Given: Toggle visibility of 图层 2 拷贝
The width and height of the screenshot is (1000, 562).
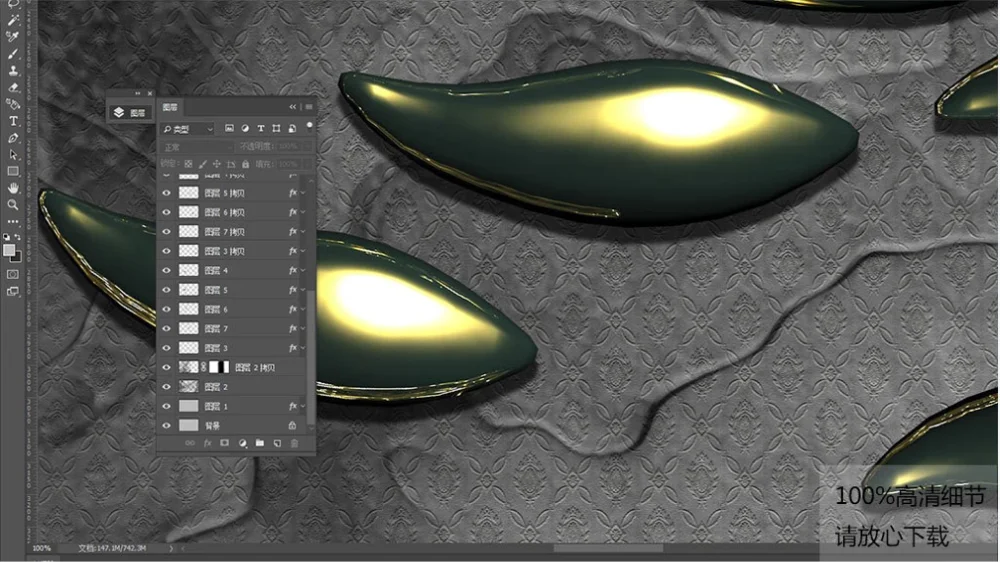Looking at the screenshot, I should tap(166, 367).
